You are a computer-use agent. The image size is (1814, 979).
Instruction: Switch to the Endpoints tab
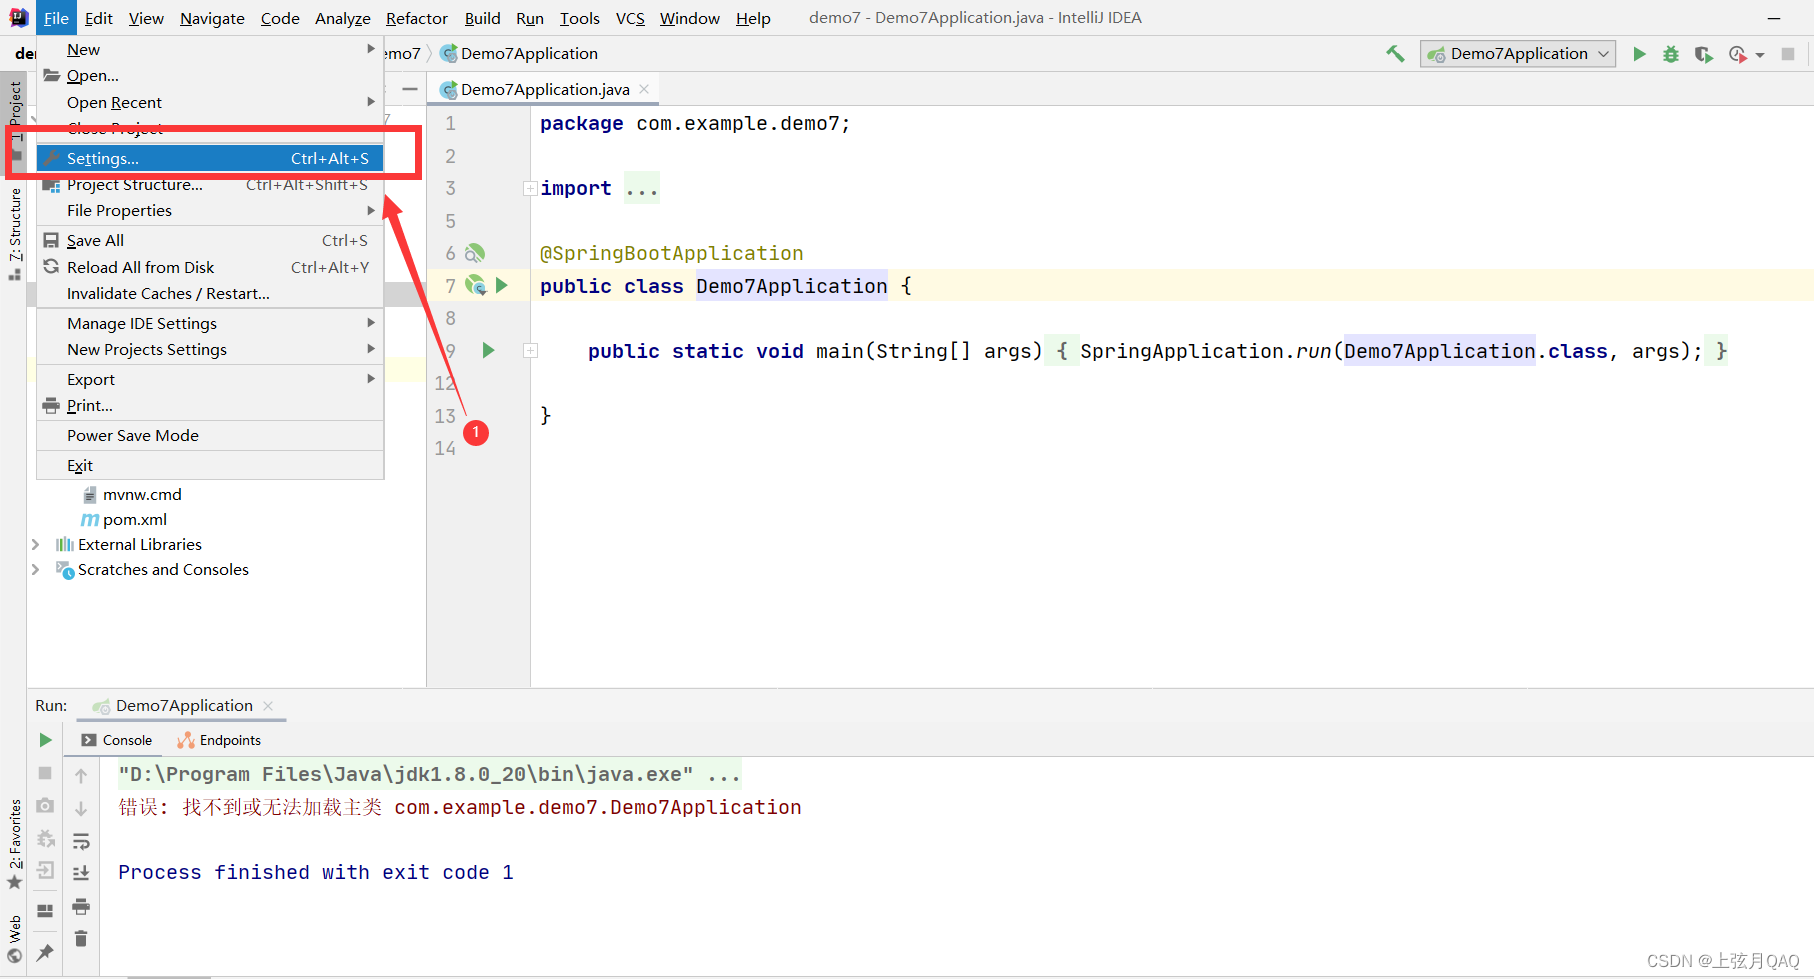[219, 740]
